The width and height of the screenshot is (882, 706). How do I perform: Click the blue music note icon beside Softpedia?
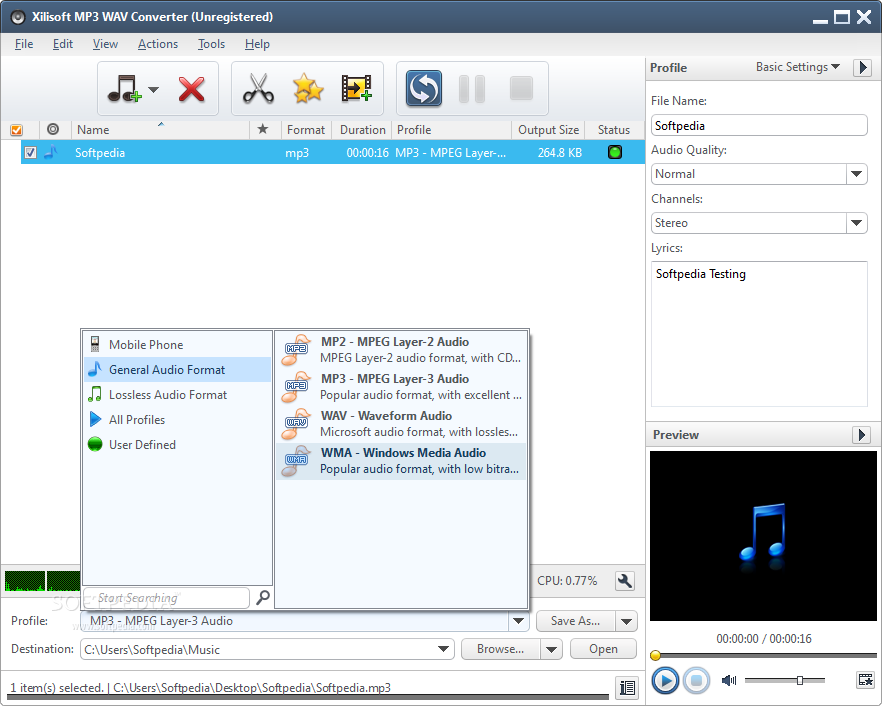51,152
